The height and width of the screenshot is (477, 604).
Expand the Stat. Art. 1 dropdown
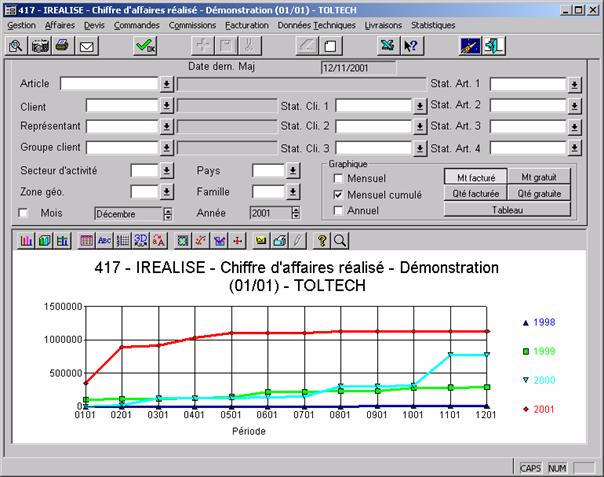click(x=574, y=84)
